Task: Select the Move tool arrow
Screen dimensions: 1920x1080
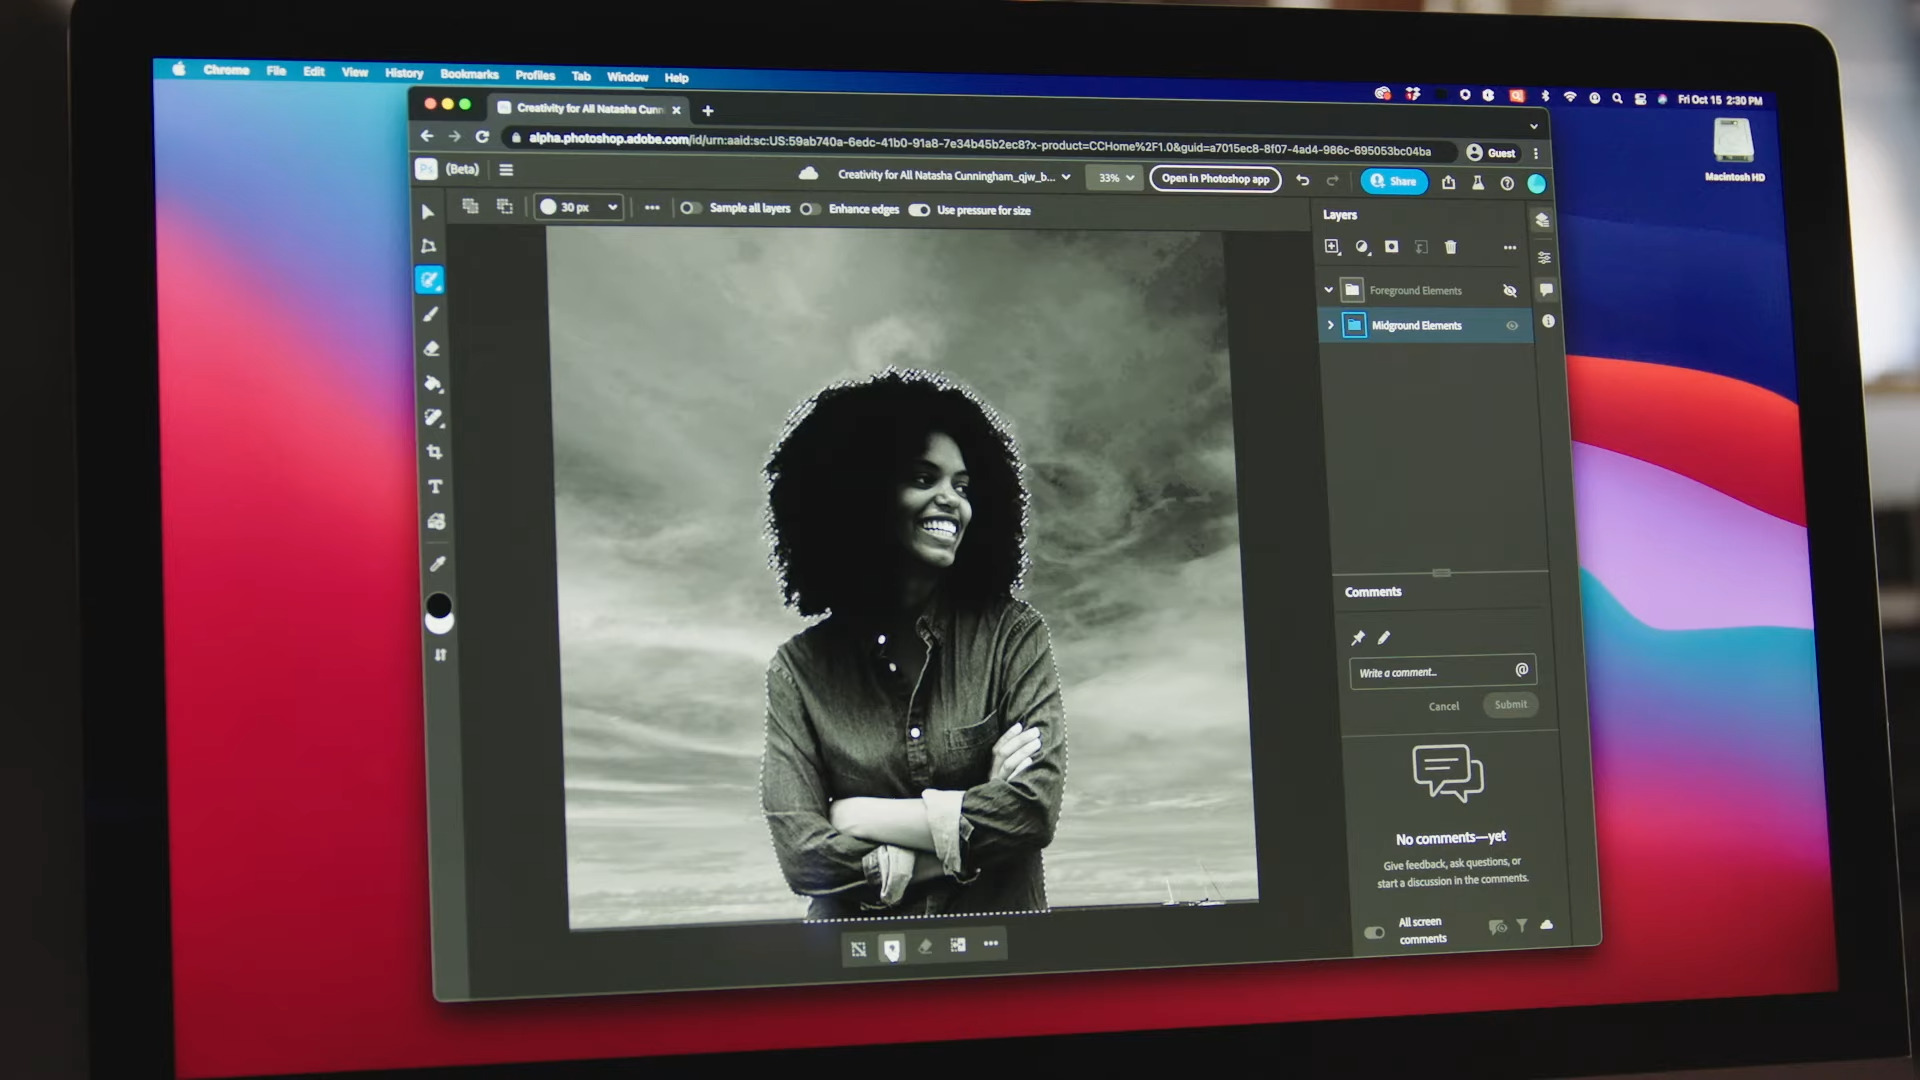Action: (428, 212)
